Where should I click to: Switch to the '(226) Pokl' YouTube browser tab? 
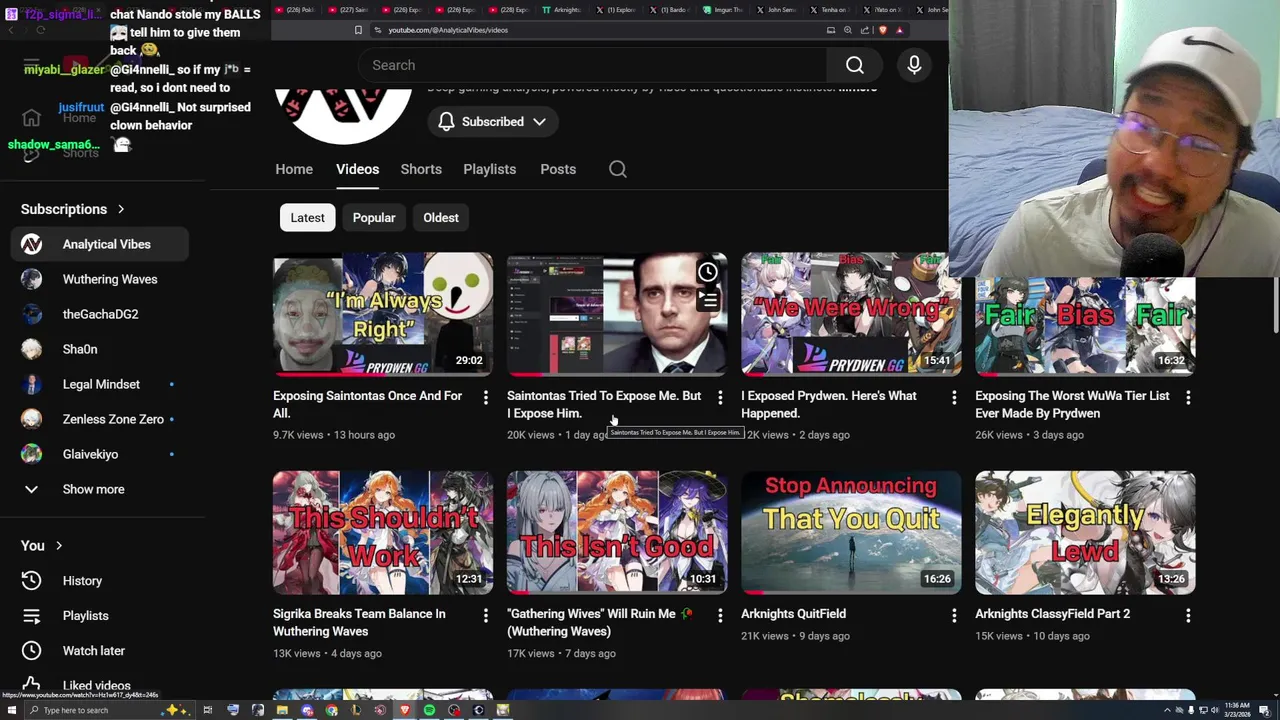tap(295, 10)
